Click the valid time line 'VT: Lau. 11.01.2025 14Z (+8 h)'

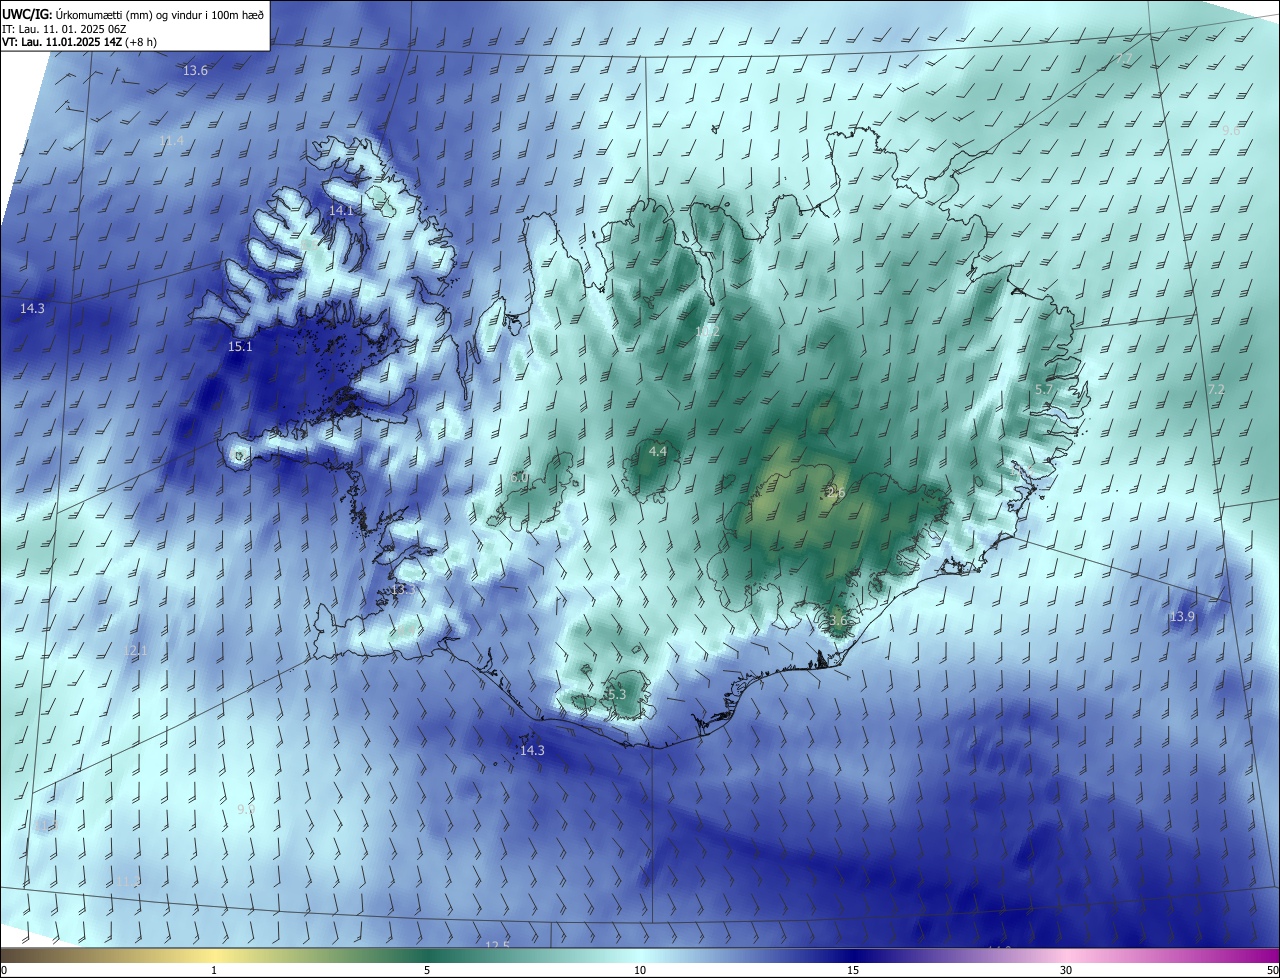pyautogui.click(x=79, y=42)
